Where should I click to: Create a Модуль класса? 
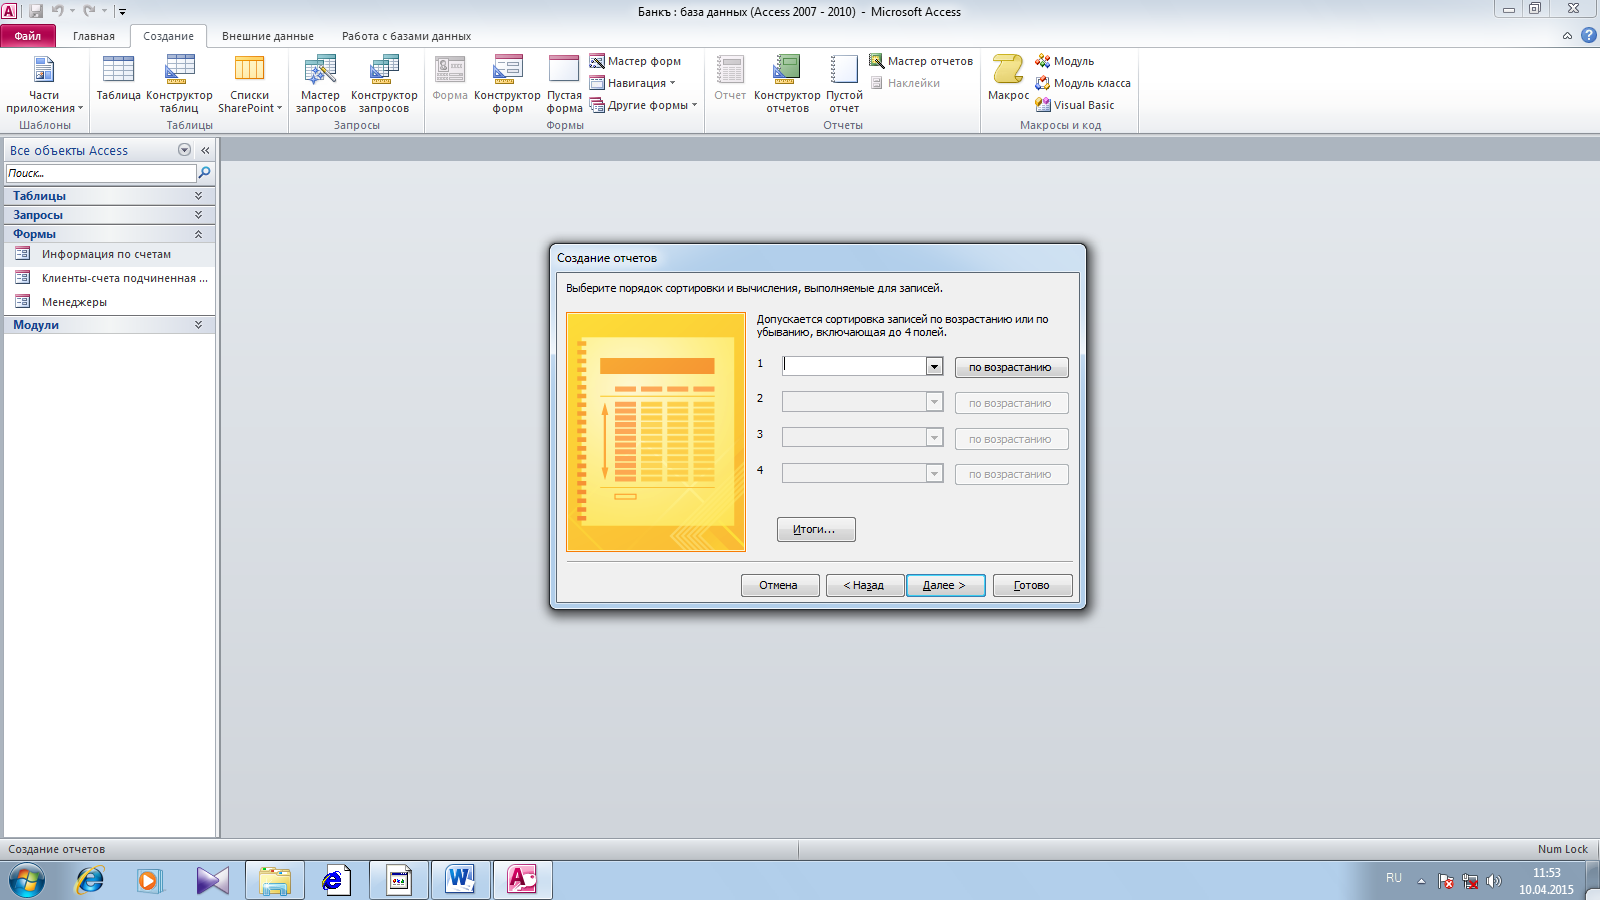click(x=1083, y=83)
